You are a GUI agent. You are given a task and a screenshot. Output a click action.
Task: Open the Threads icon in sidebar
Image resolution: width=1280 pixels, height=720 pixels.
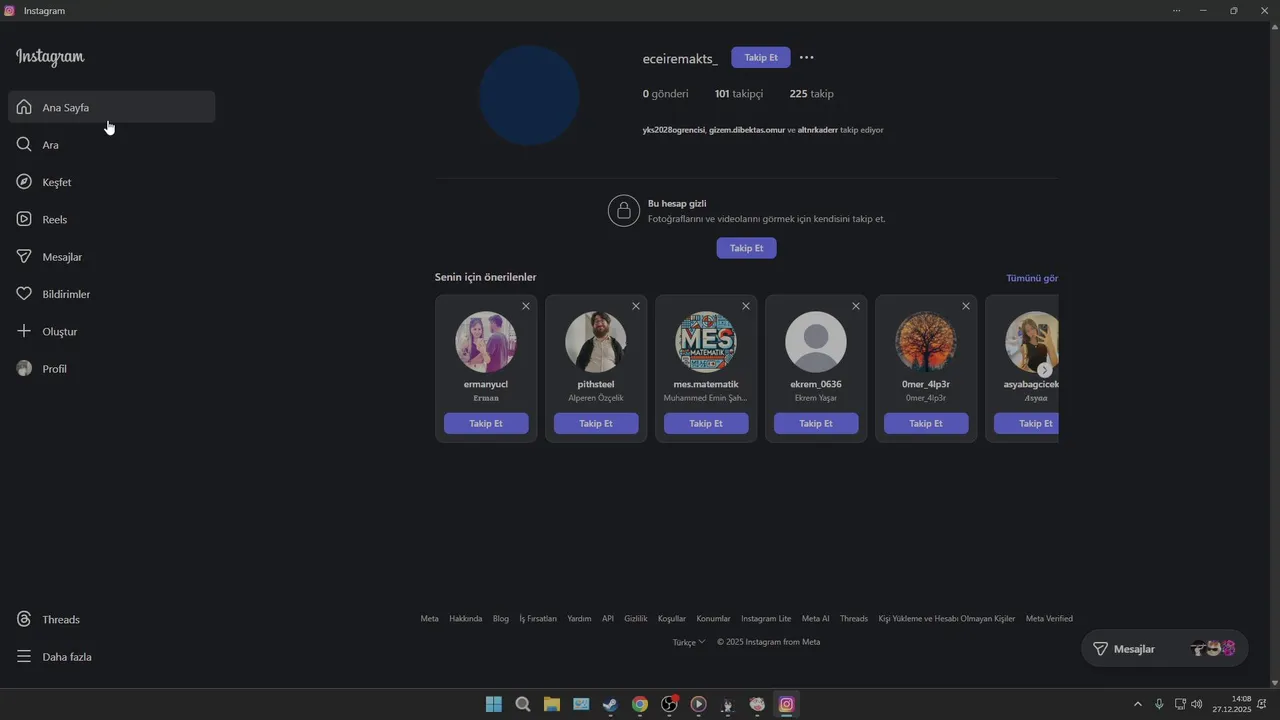tap(24, 619)
